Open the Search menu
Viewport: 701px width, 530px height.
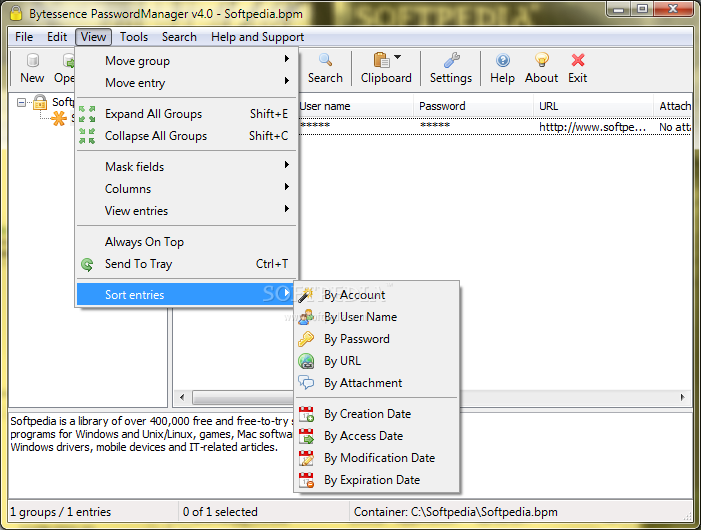coord(179,37)
